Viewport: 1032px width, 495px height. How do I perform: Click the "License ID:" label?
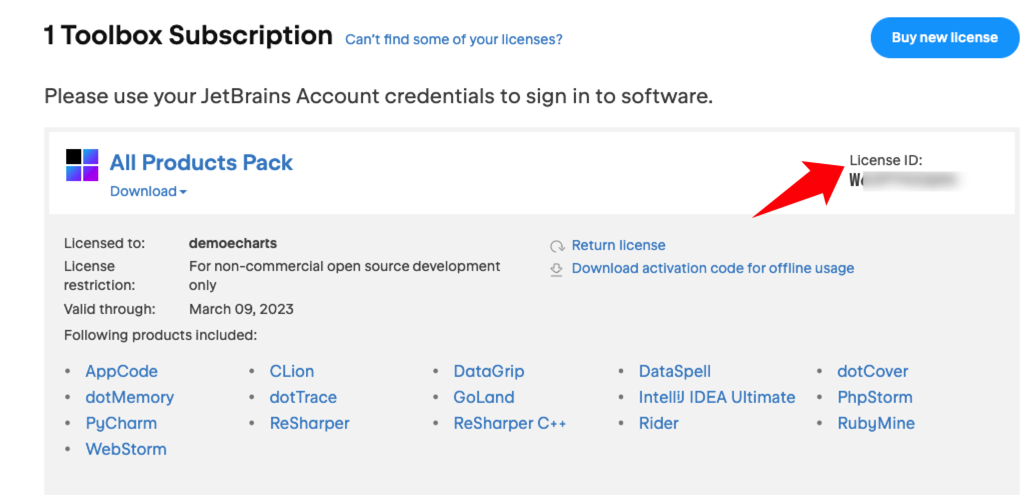coord(886,160)
